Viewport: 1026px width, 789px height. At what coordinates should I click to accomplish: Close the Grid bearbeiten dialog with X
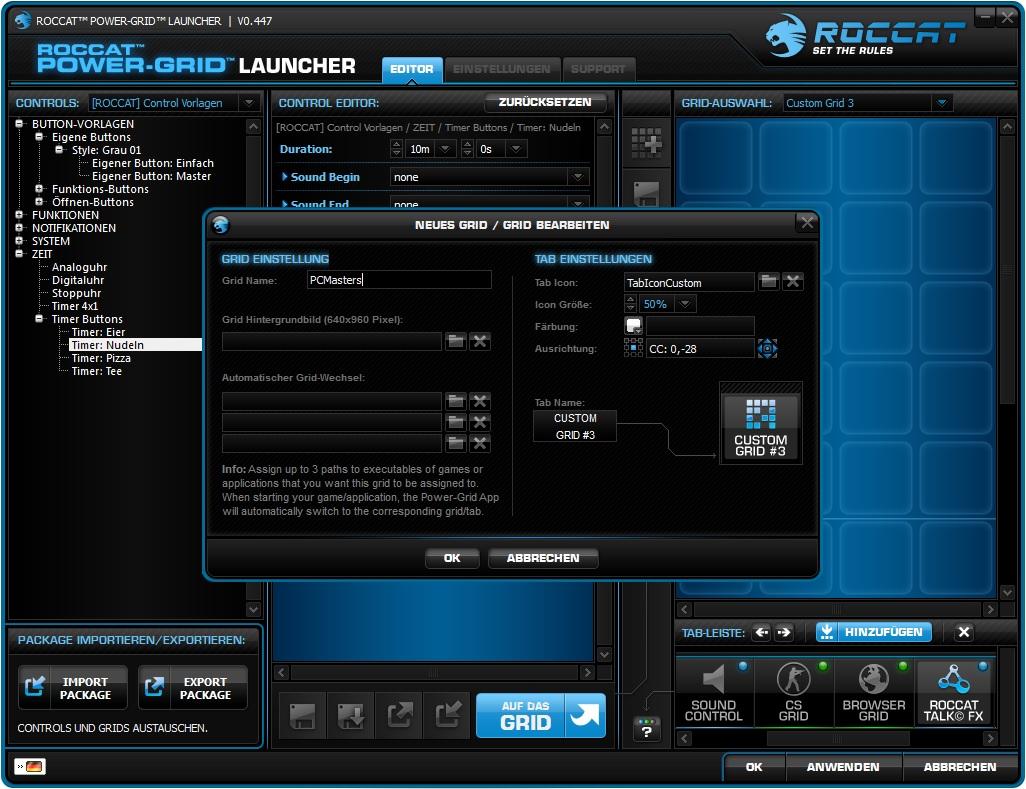click(807, 222)
